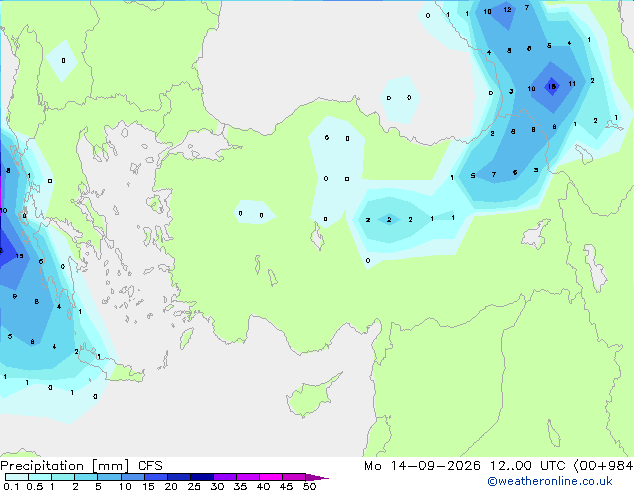Pick the 25–30 mm navy legend swatch
This screenshot has height=490, width=634.
pyautogui.click(x=202, y=477)
